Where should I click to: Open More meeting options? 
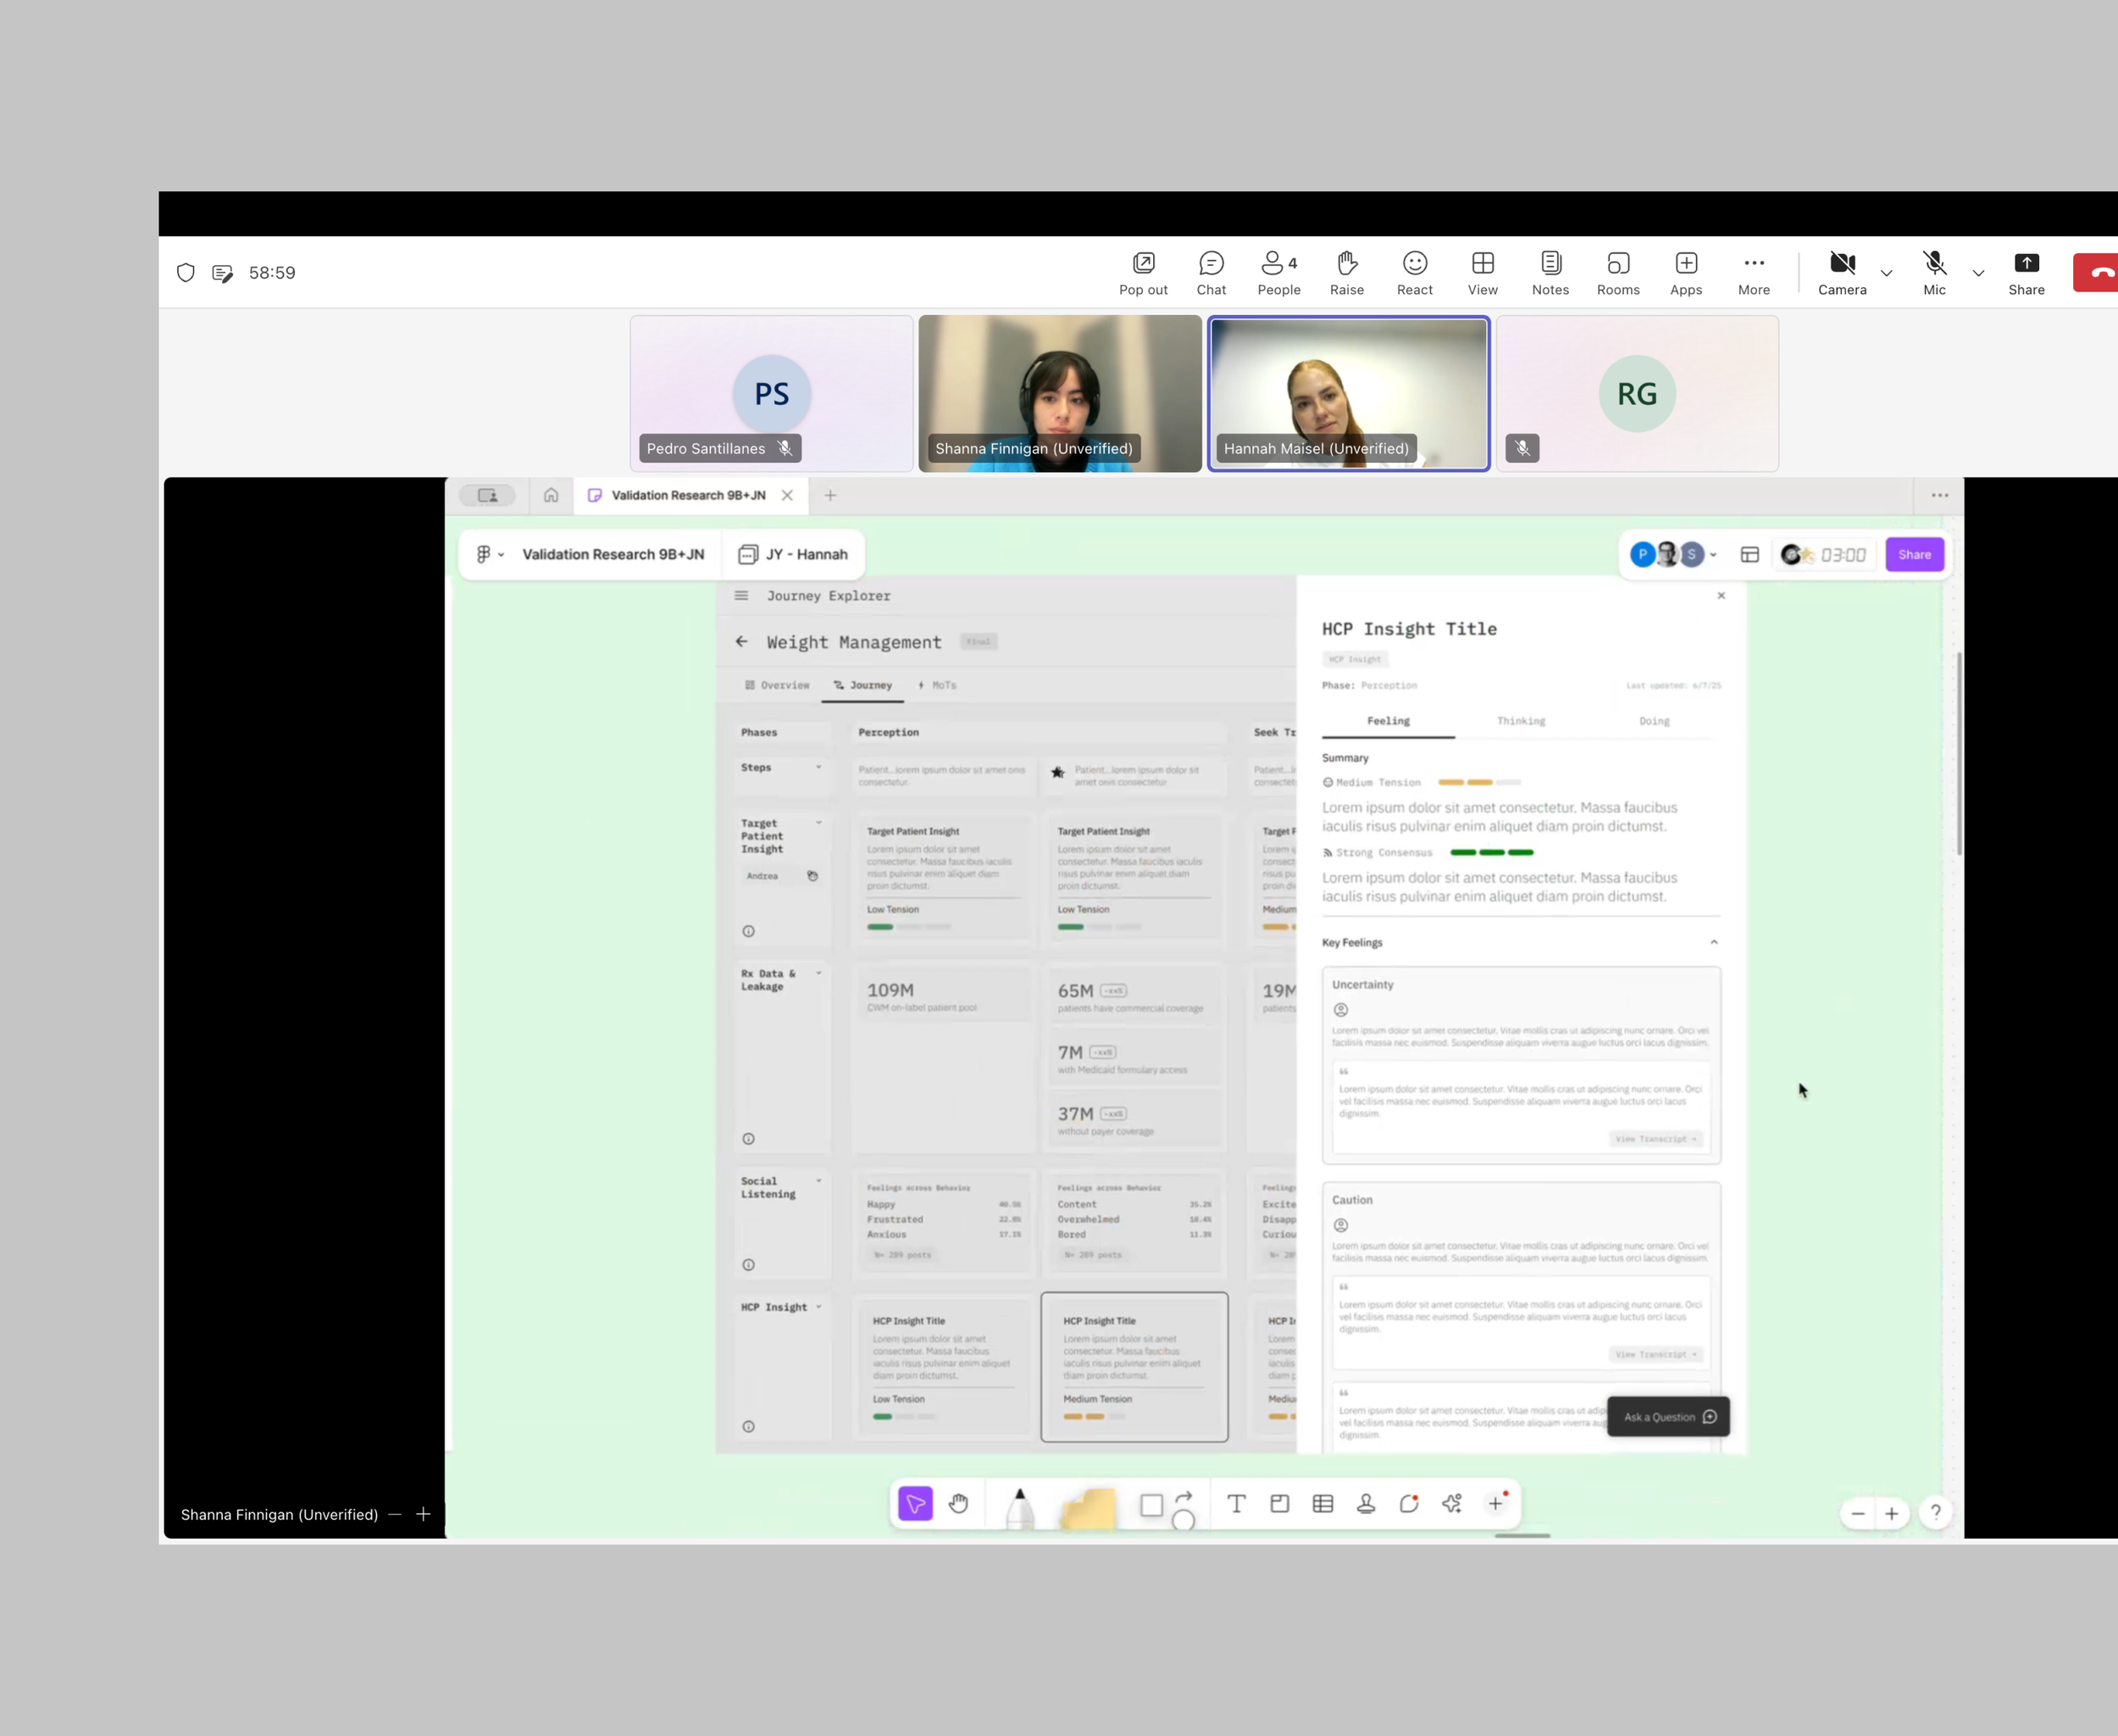coord(1753,273)
